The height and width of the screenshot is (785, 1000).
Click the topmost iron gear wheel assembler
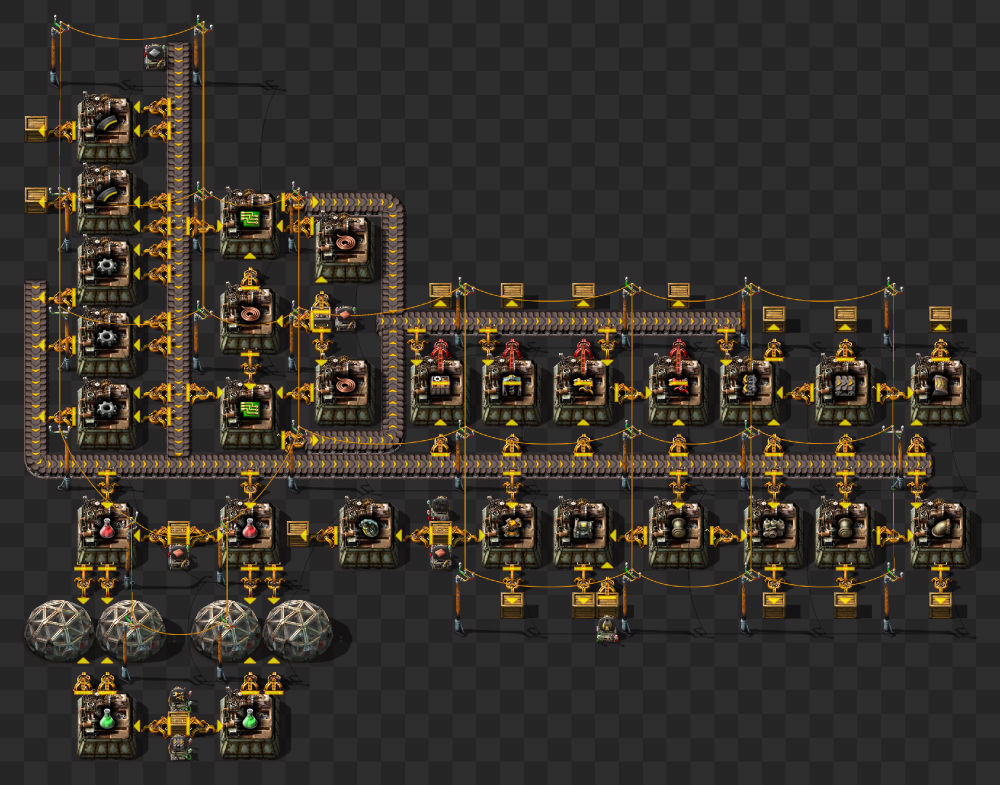(106, 269)
